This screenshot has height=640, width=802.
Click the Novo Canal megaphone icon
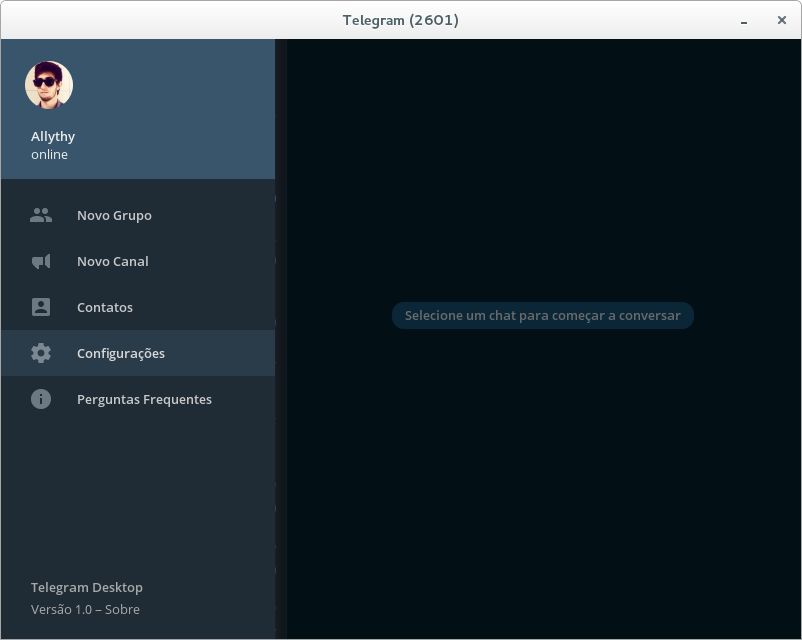(x=41, y=261)
